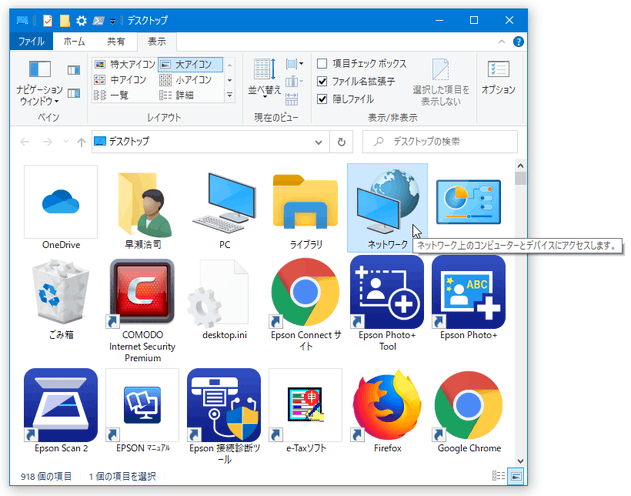Collapse the ribbon with the chevron

(x=501, y=41)
